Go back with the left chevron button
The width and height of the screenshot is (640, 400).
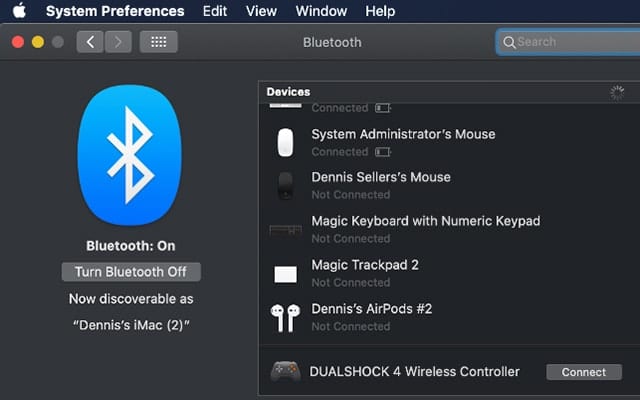coord(90,42)
